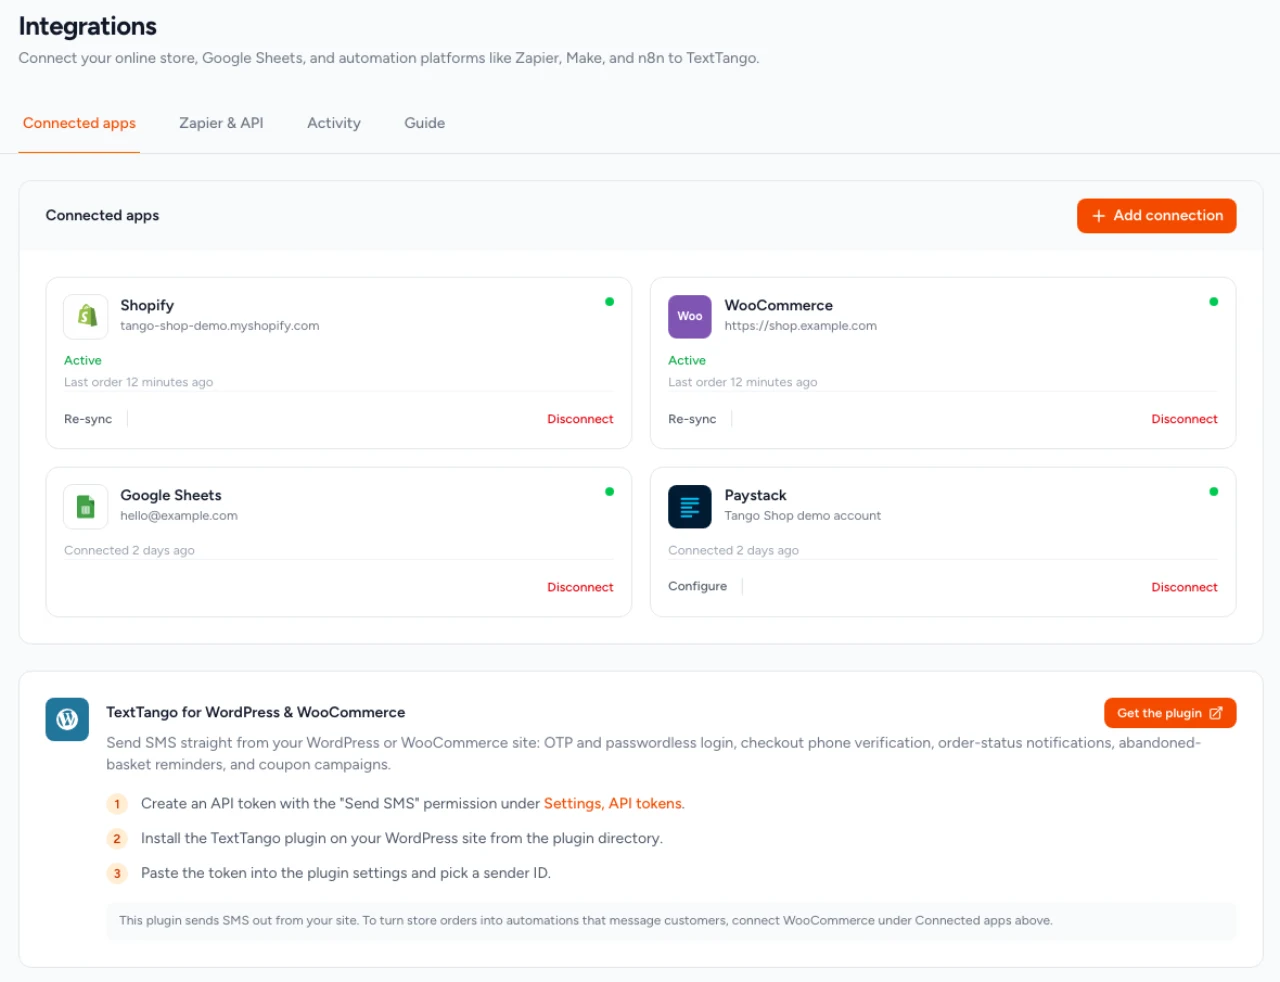Configure the Paystack connection
The width and height of the screenshot is (1280, 982).
[697, 586]
